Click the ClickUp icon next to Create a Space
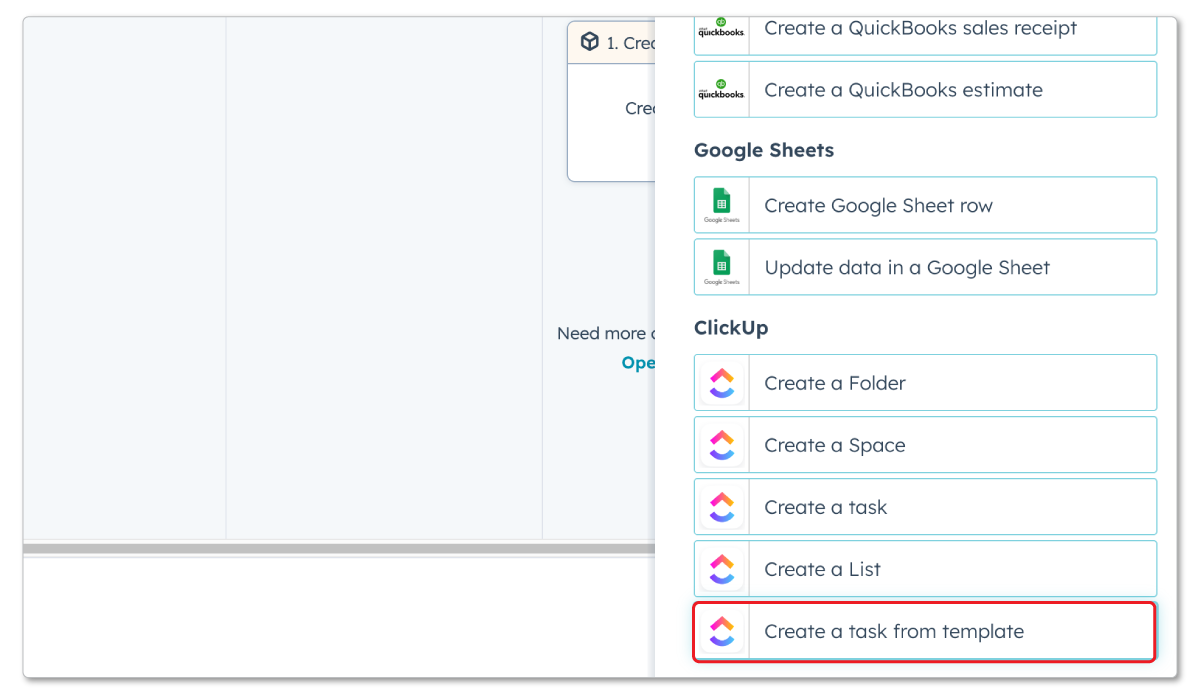The image size is (1200, 700). tap(721, 444)
